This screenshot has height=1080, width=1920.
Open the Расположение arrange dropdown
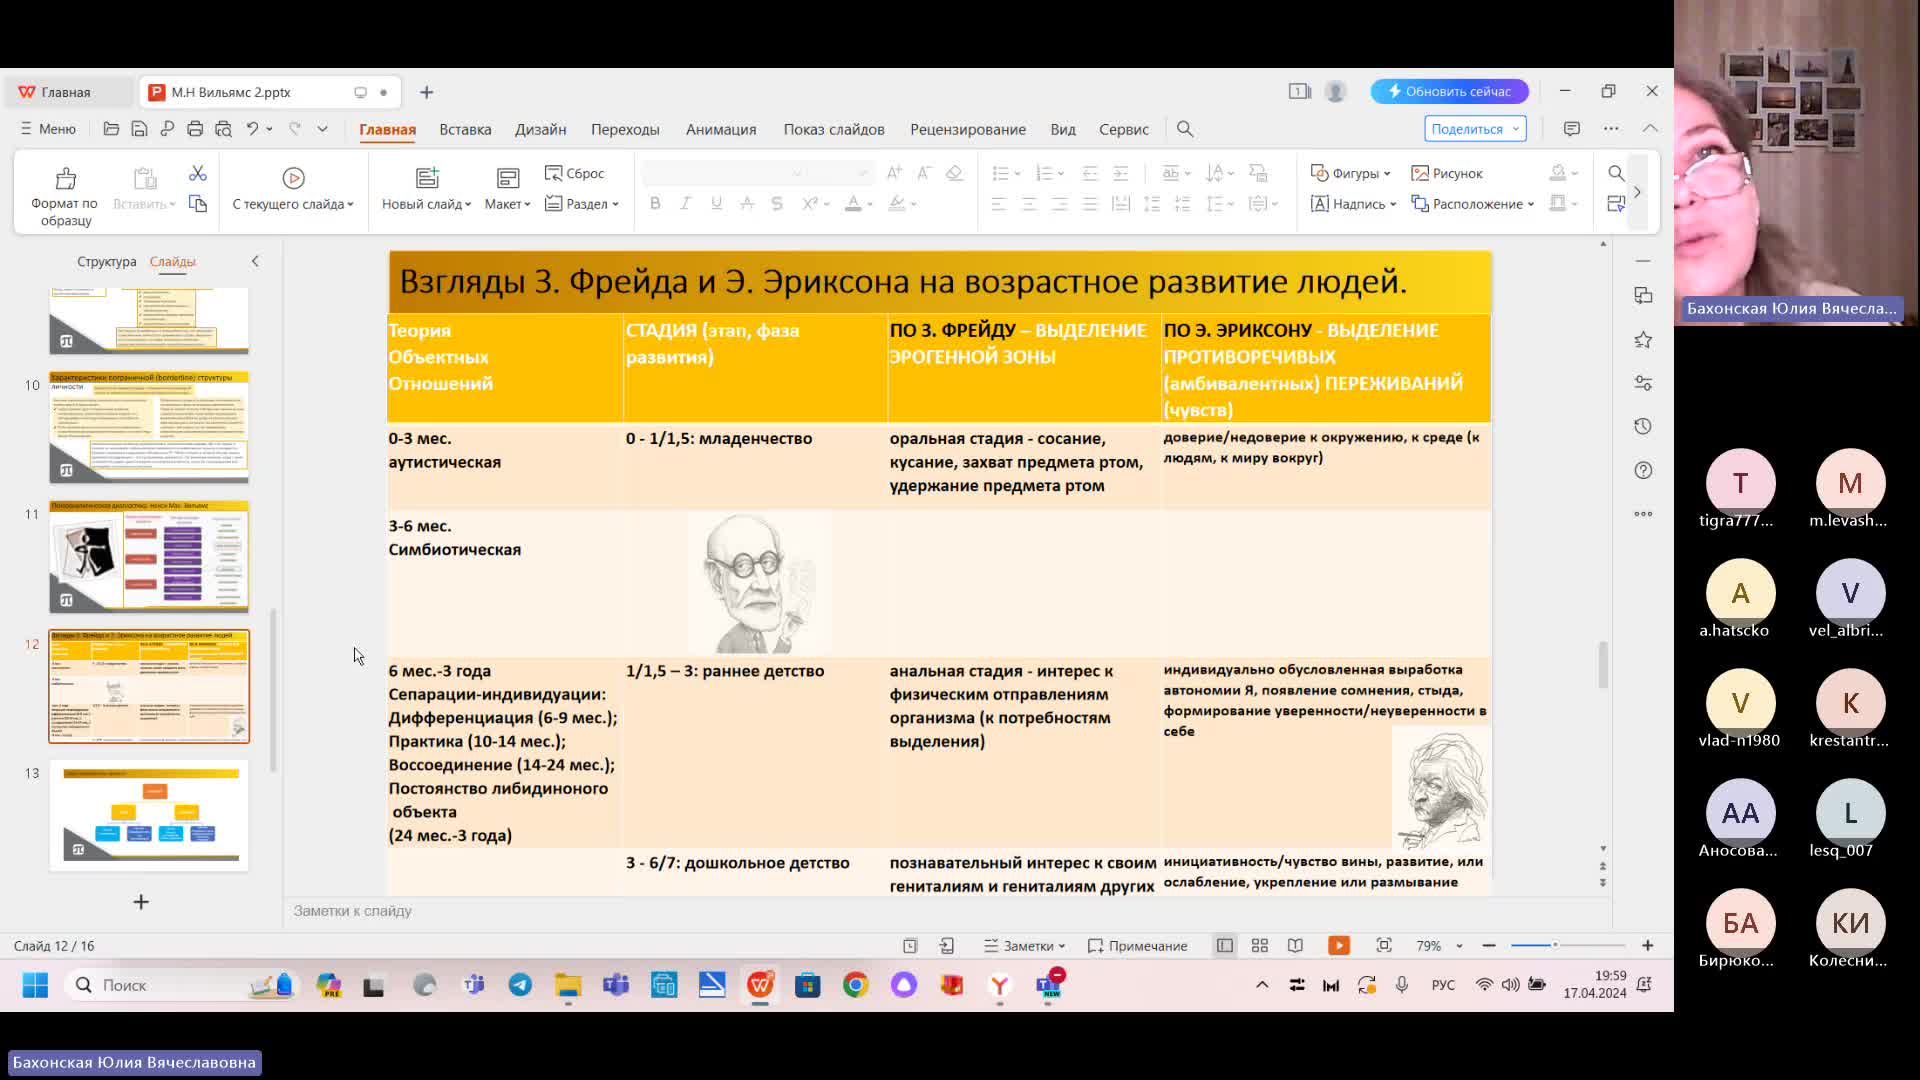click(1472, 204)
